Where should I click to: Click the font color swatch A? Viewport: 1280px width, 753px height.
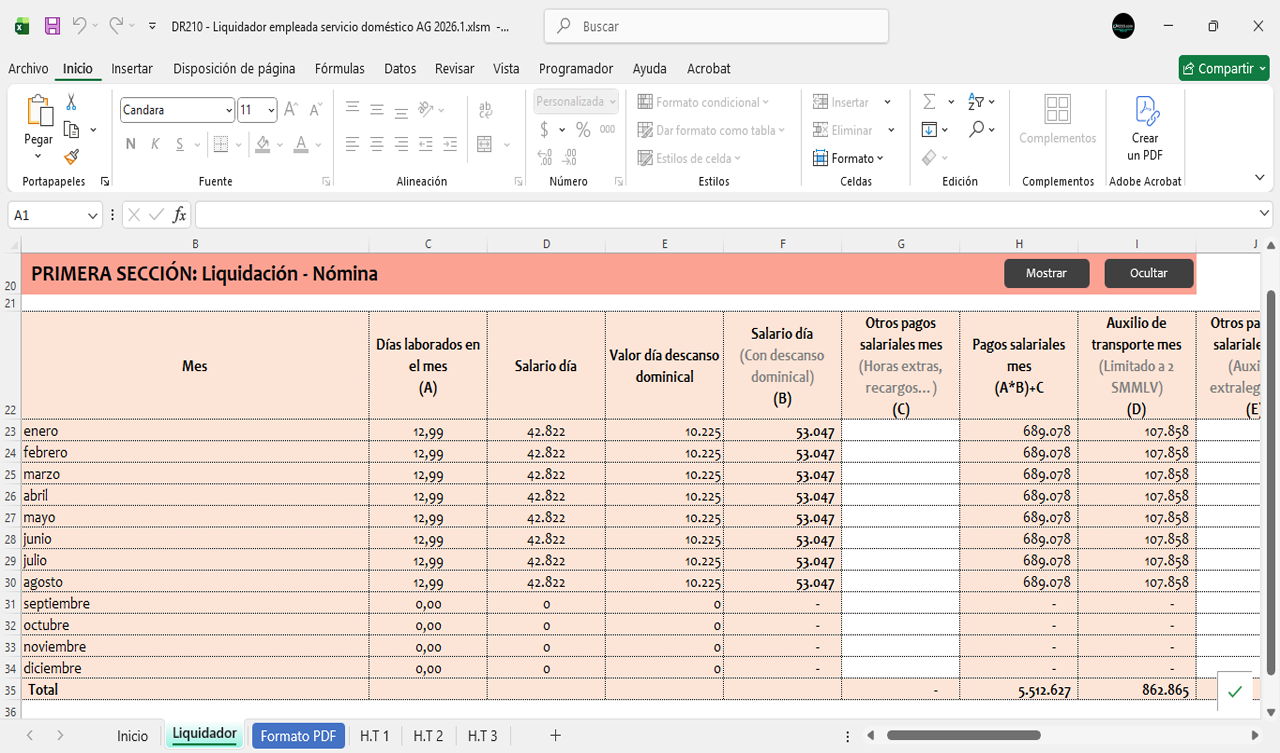point(301,144)
